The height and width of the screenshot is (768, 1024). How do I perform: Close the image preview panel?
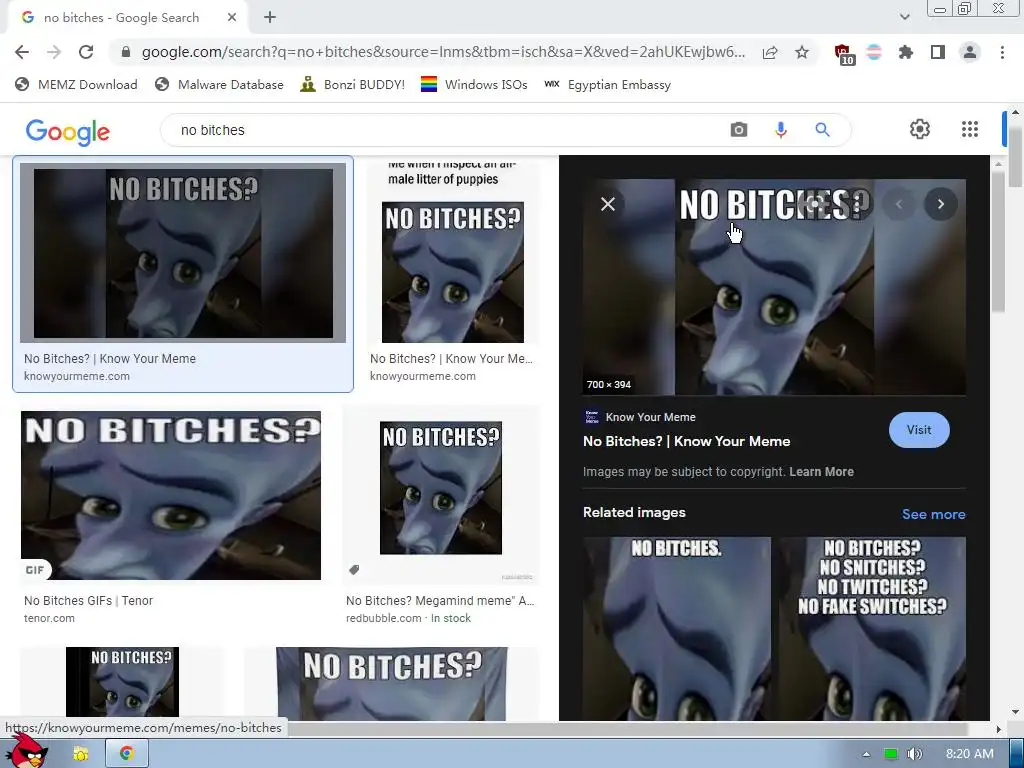607,204
